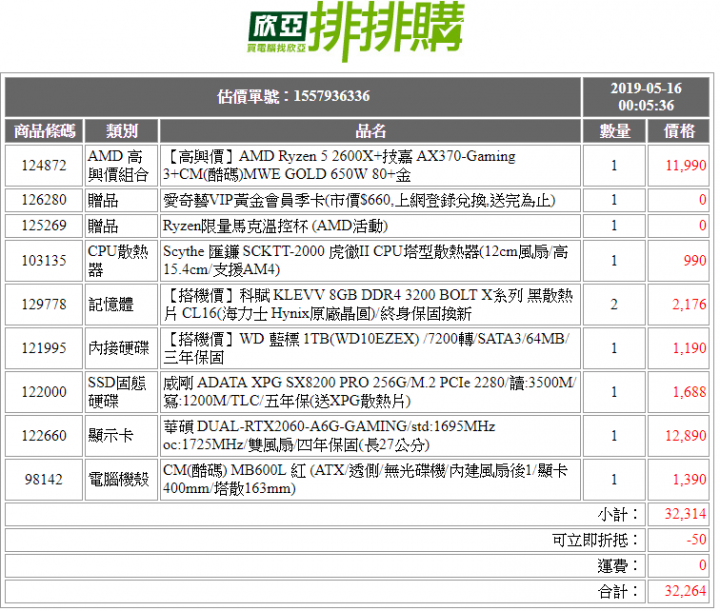Image resolution: width=720 pixels, height=611 pixels.
Task: Select barcode 121995 cell
Action: (44, 348)
